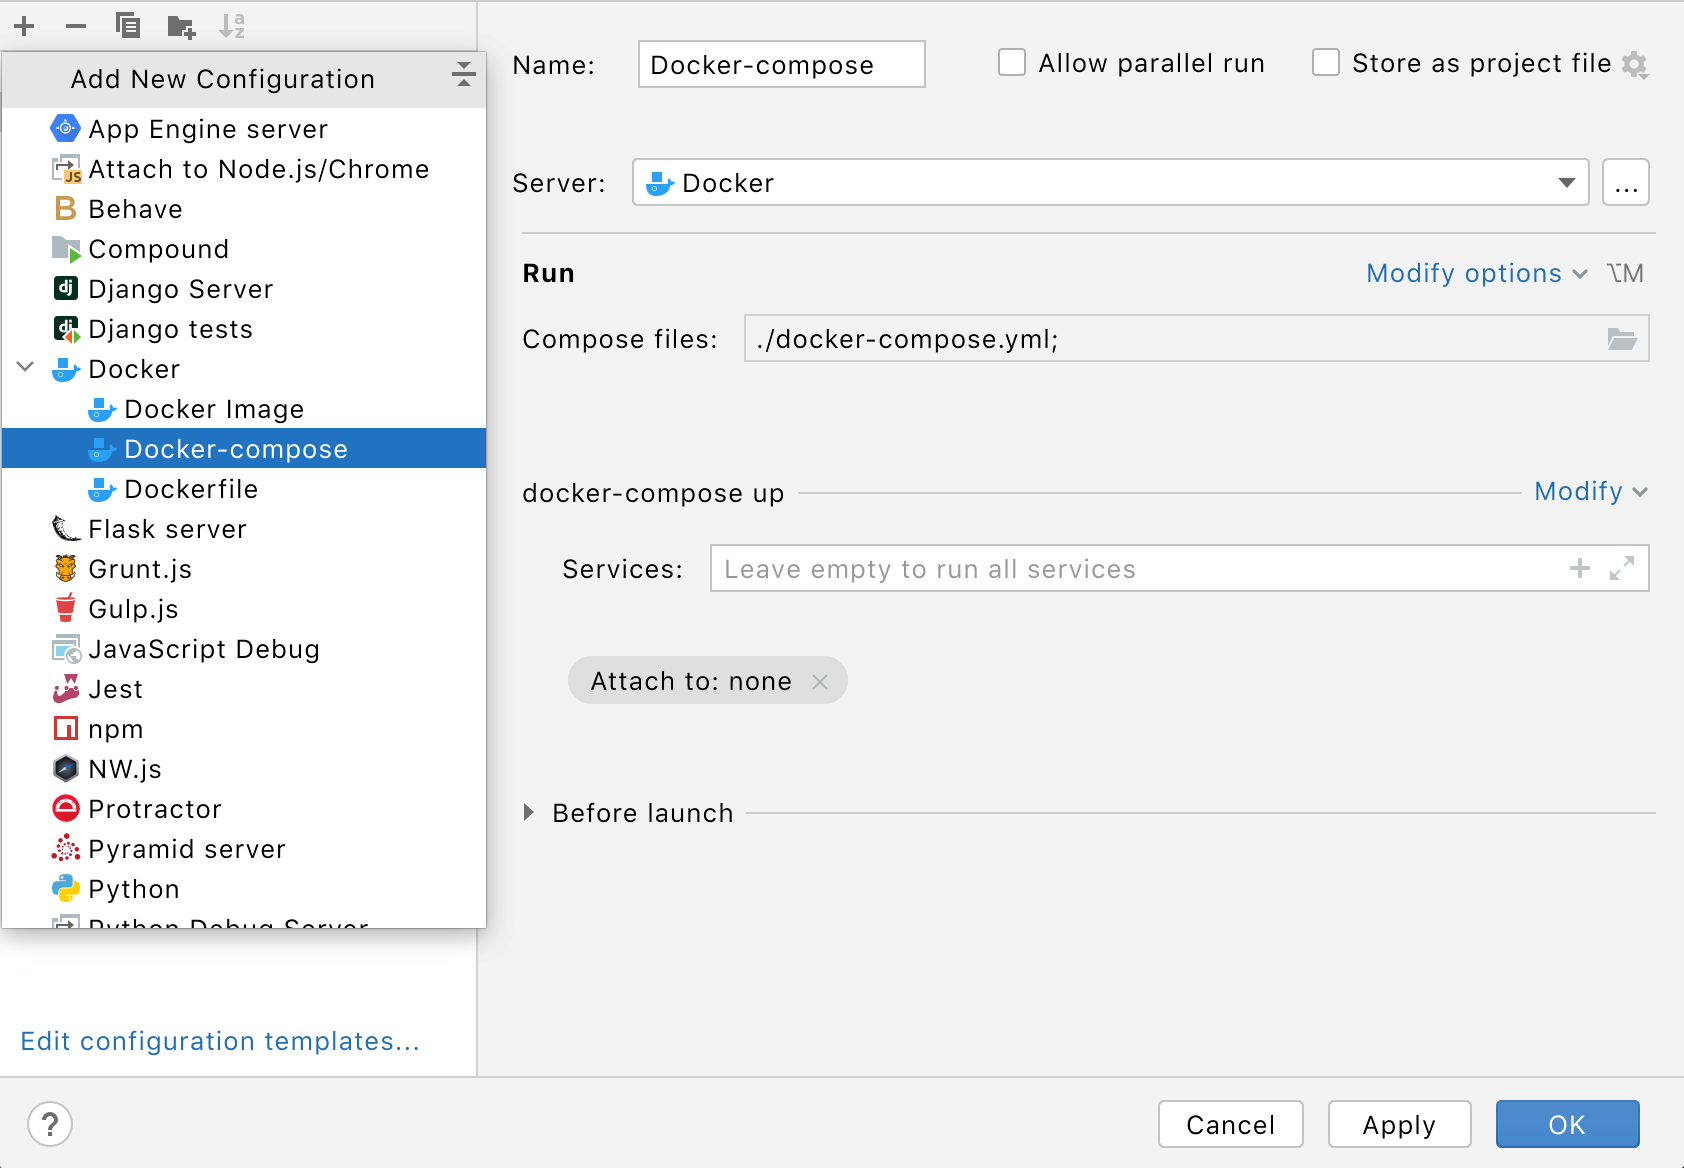The image size is (1684, 1168).
Task: Open gear settings beside Store as project file
Action: pos(1637,63)
